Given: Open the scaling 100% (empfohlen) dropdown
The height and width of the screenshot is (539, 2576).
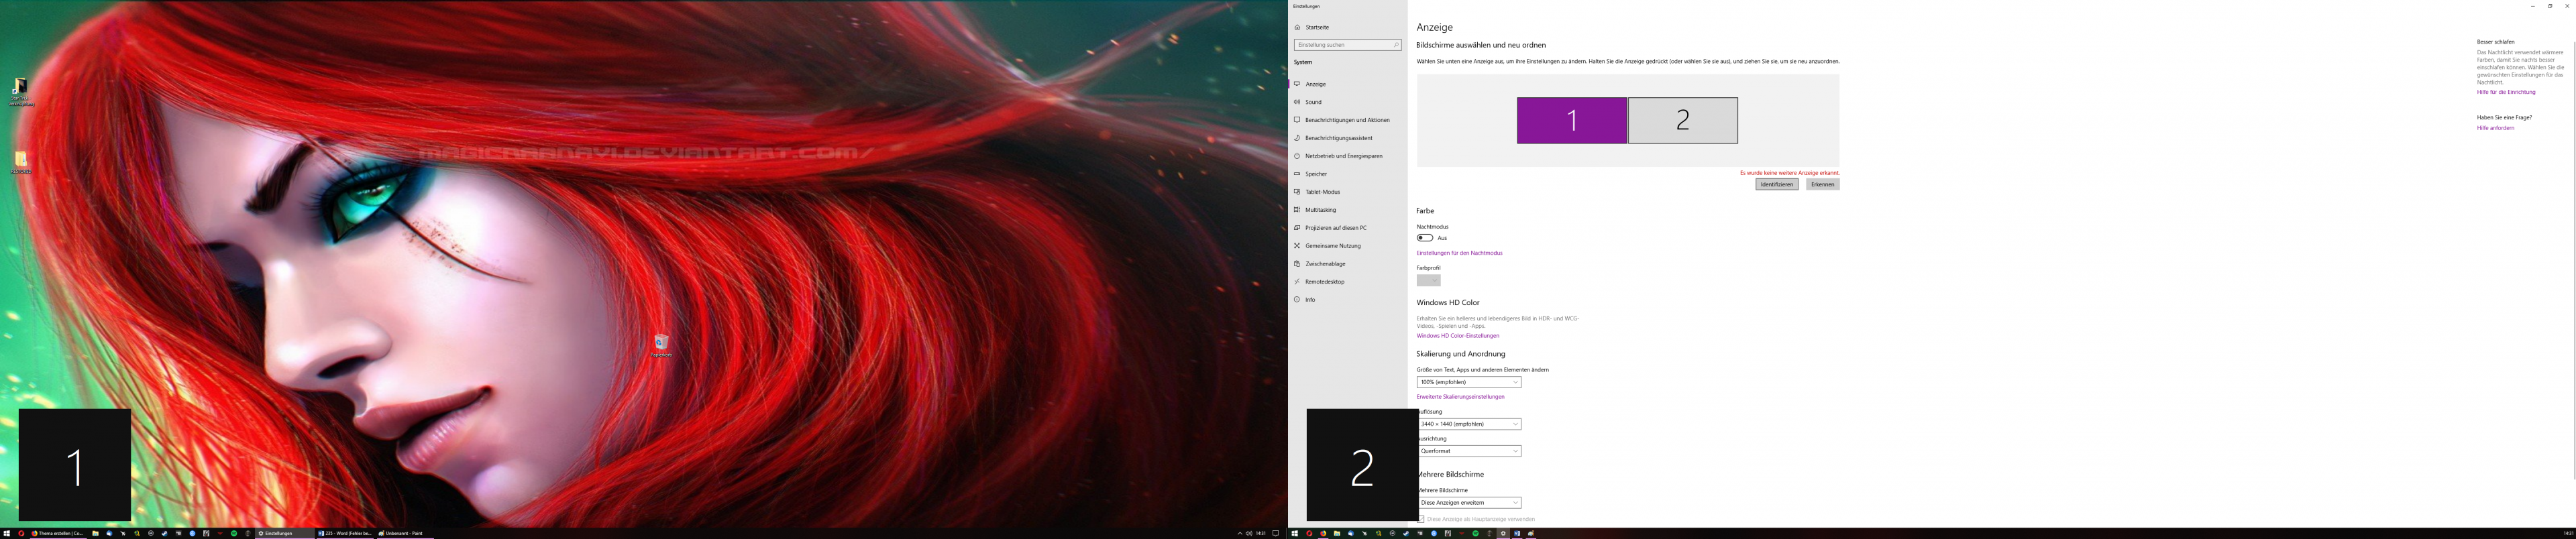Looking at the screenshot, I should pyautogui.click(x=1469, y=382).
